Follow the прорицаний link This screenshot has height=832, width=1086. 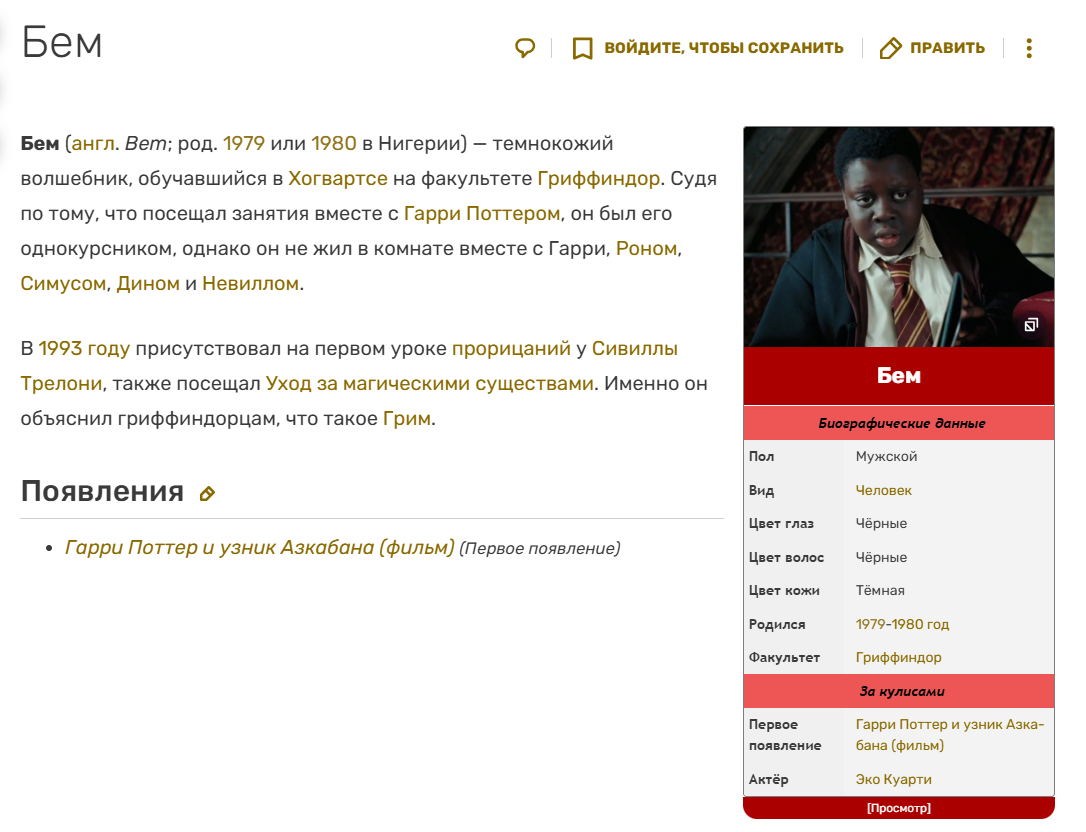[511, 348]
